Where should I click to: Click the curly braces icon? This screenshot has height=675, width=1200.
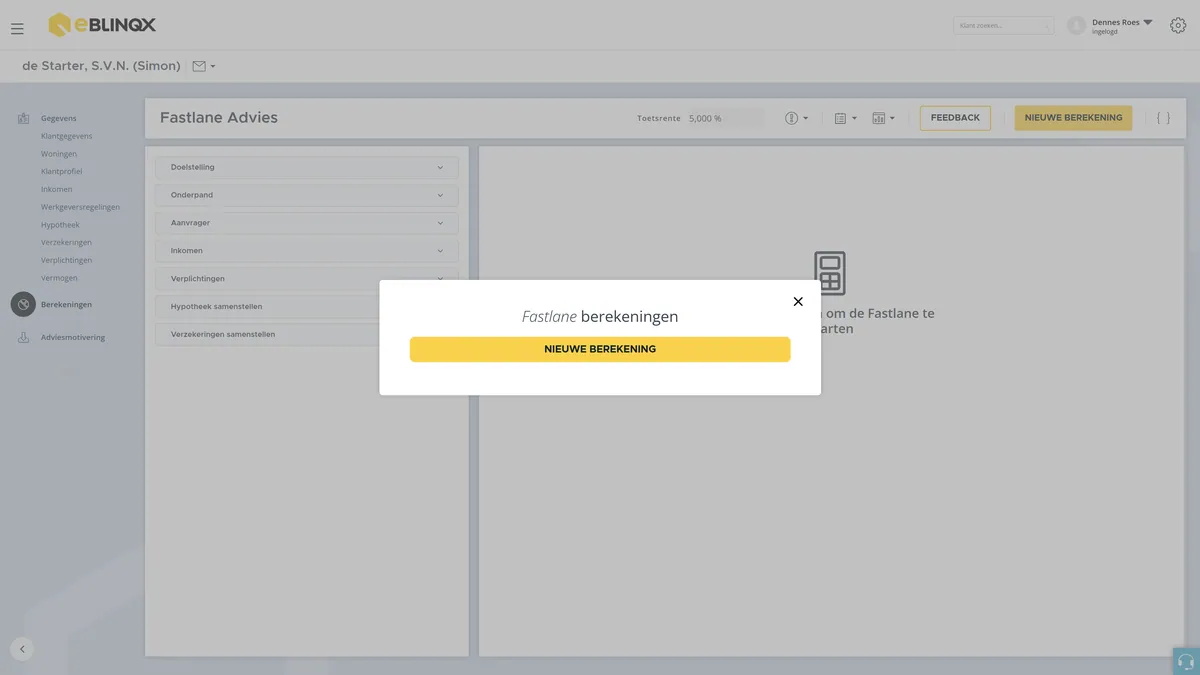(1163, 118)
